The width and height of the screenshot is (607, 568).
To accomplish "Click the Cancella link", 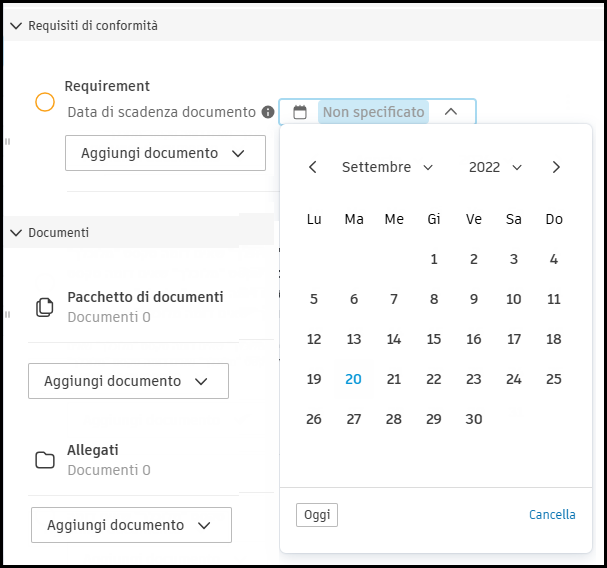I will point(552,515).
